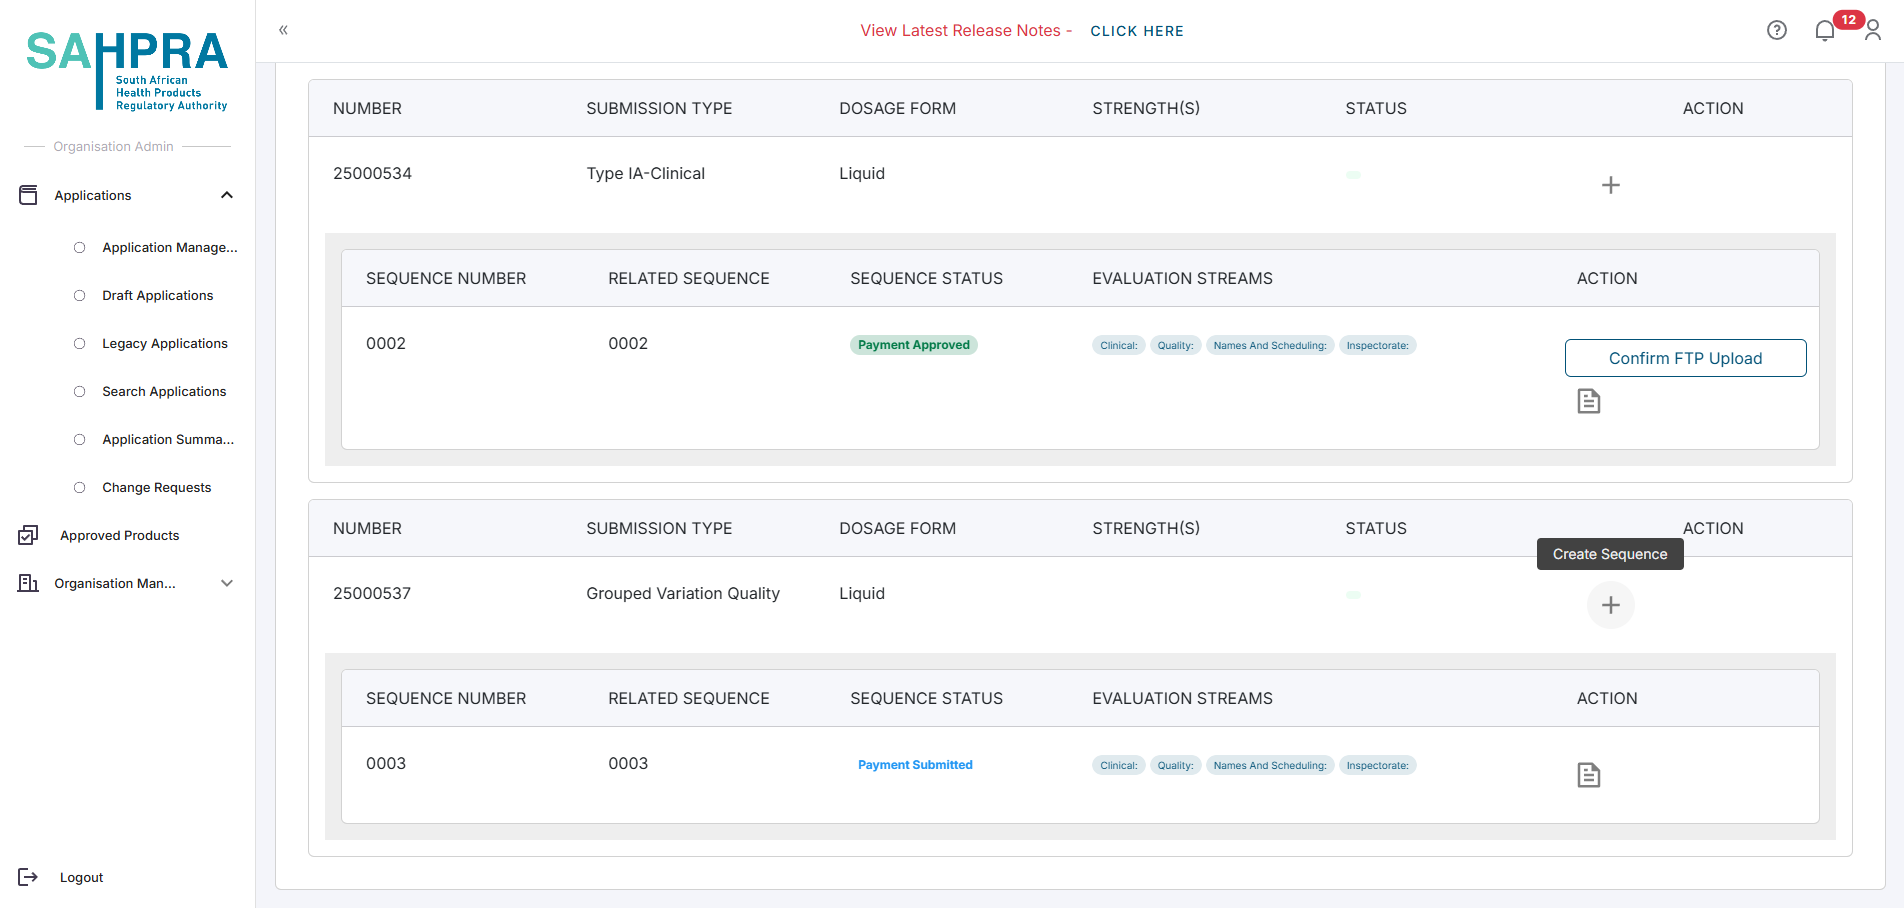The width and height of the screenshot is (1904, 908).
Task: Click the Confirm FTP Upload button
Action: click(1685, 358)
